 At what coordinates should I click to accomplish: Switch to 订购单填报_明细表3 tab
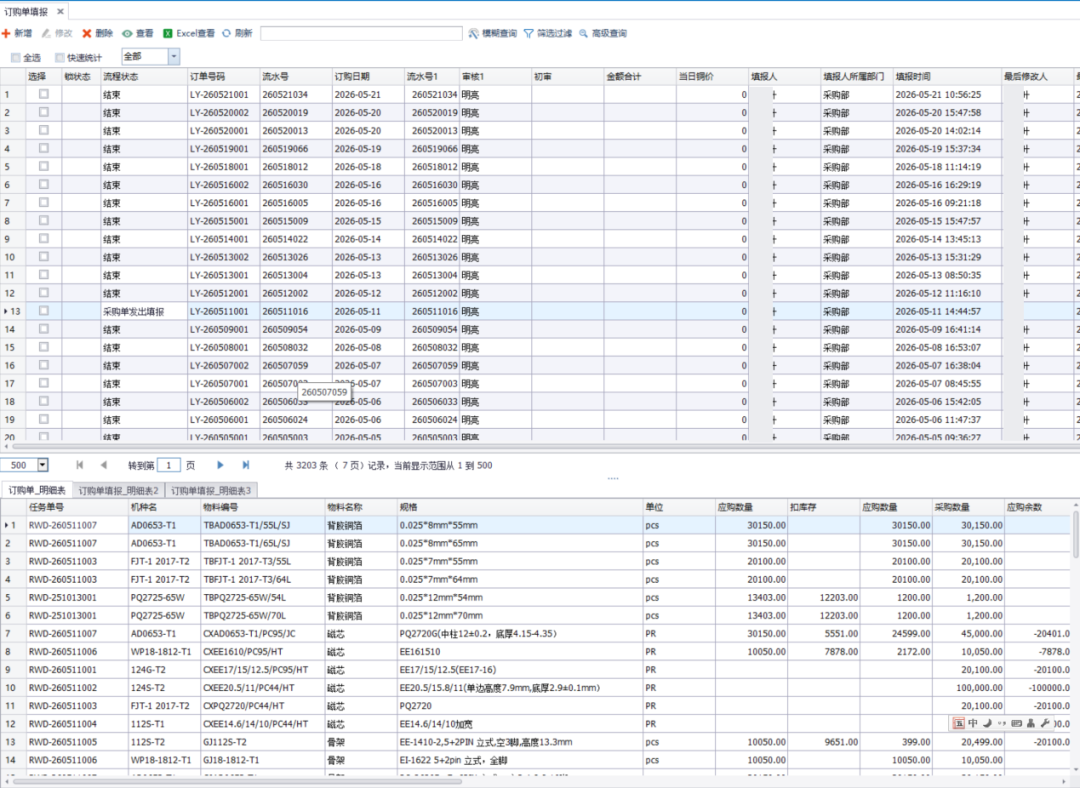tap(211, 490)
